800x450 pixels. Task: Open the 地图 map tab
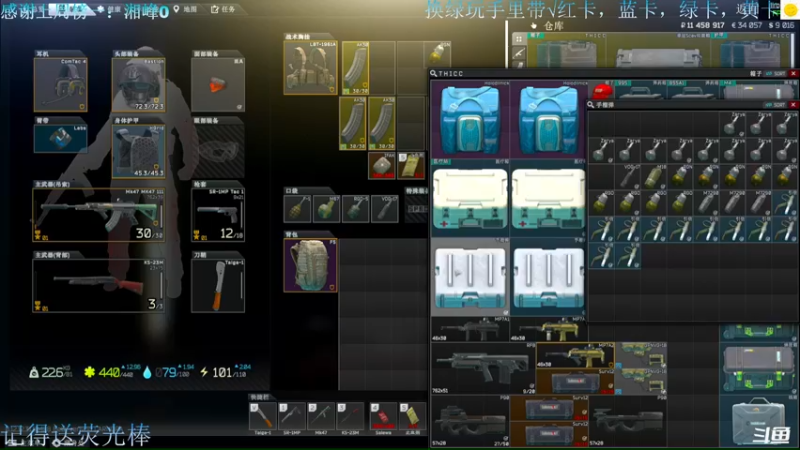(x=185, y=9)
